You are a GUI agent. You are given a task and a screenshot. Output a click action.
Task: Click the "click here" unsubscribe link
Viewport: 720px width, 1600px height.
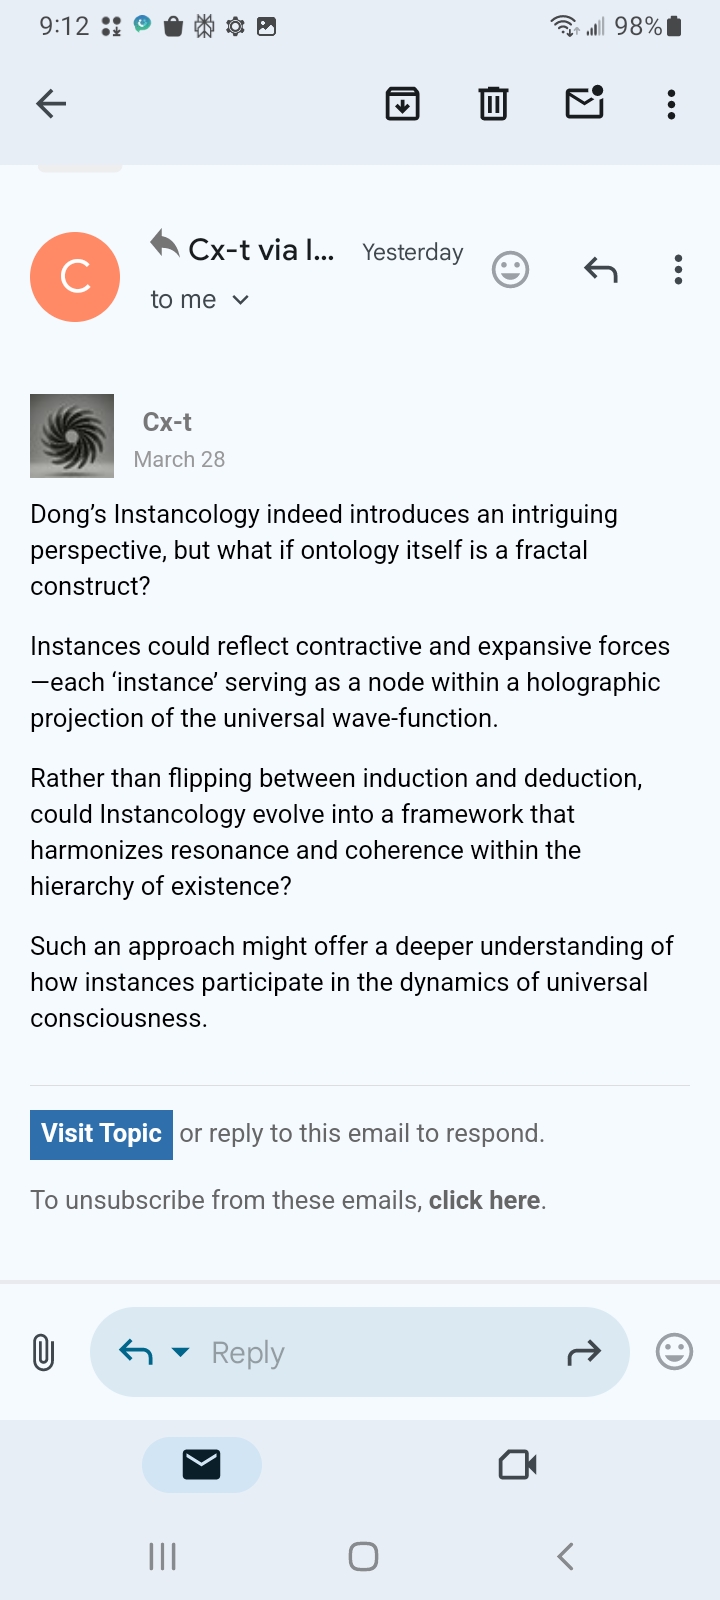[484, 1200]
